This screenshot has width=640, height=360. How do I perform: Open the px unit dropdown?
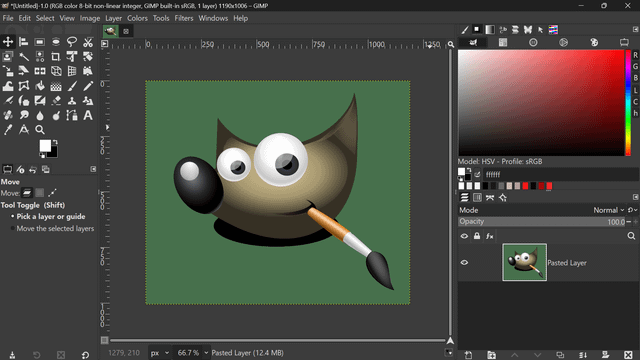click(x=160, y=353)
